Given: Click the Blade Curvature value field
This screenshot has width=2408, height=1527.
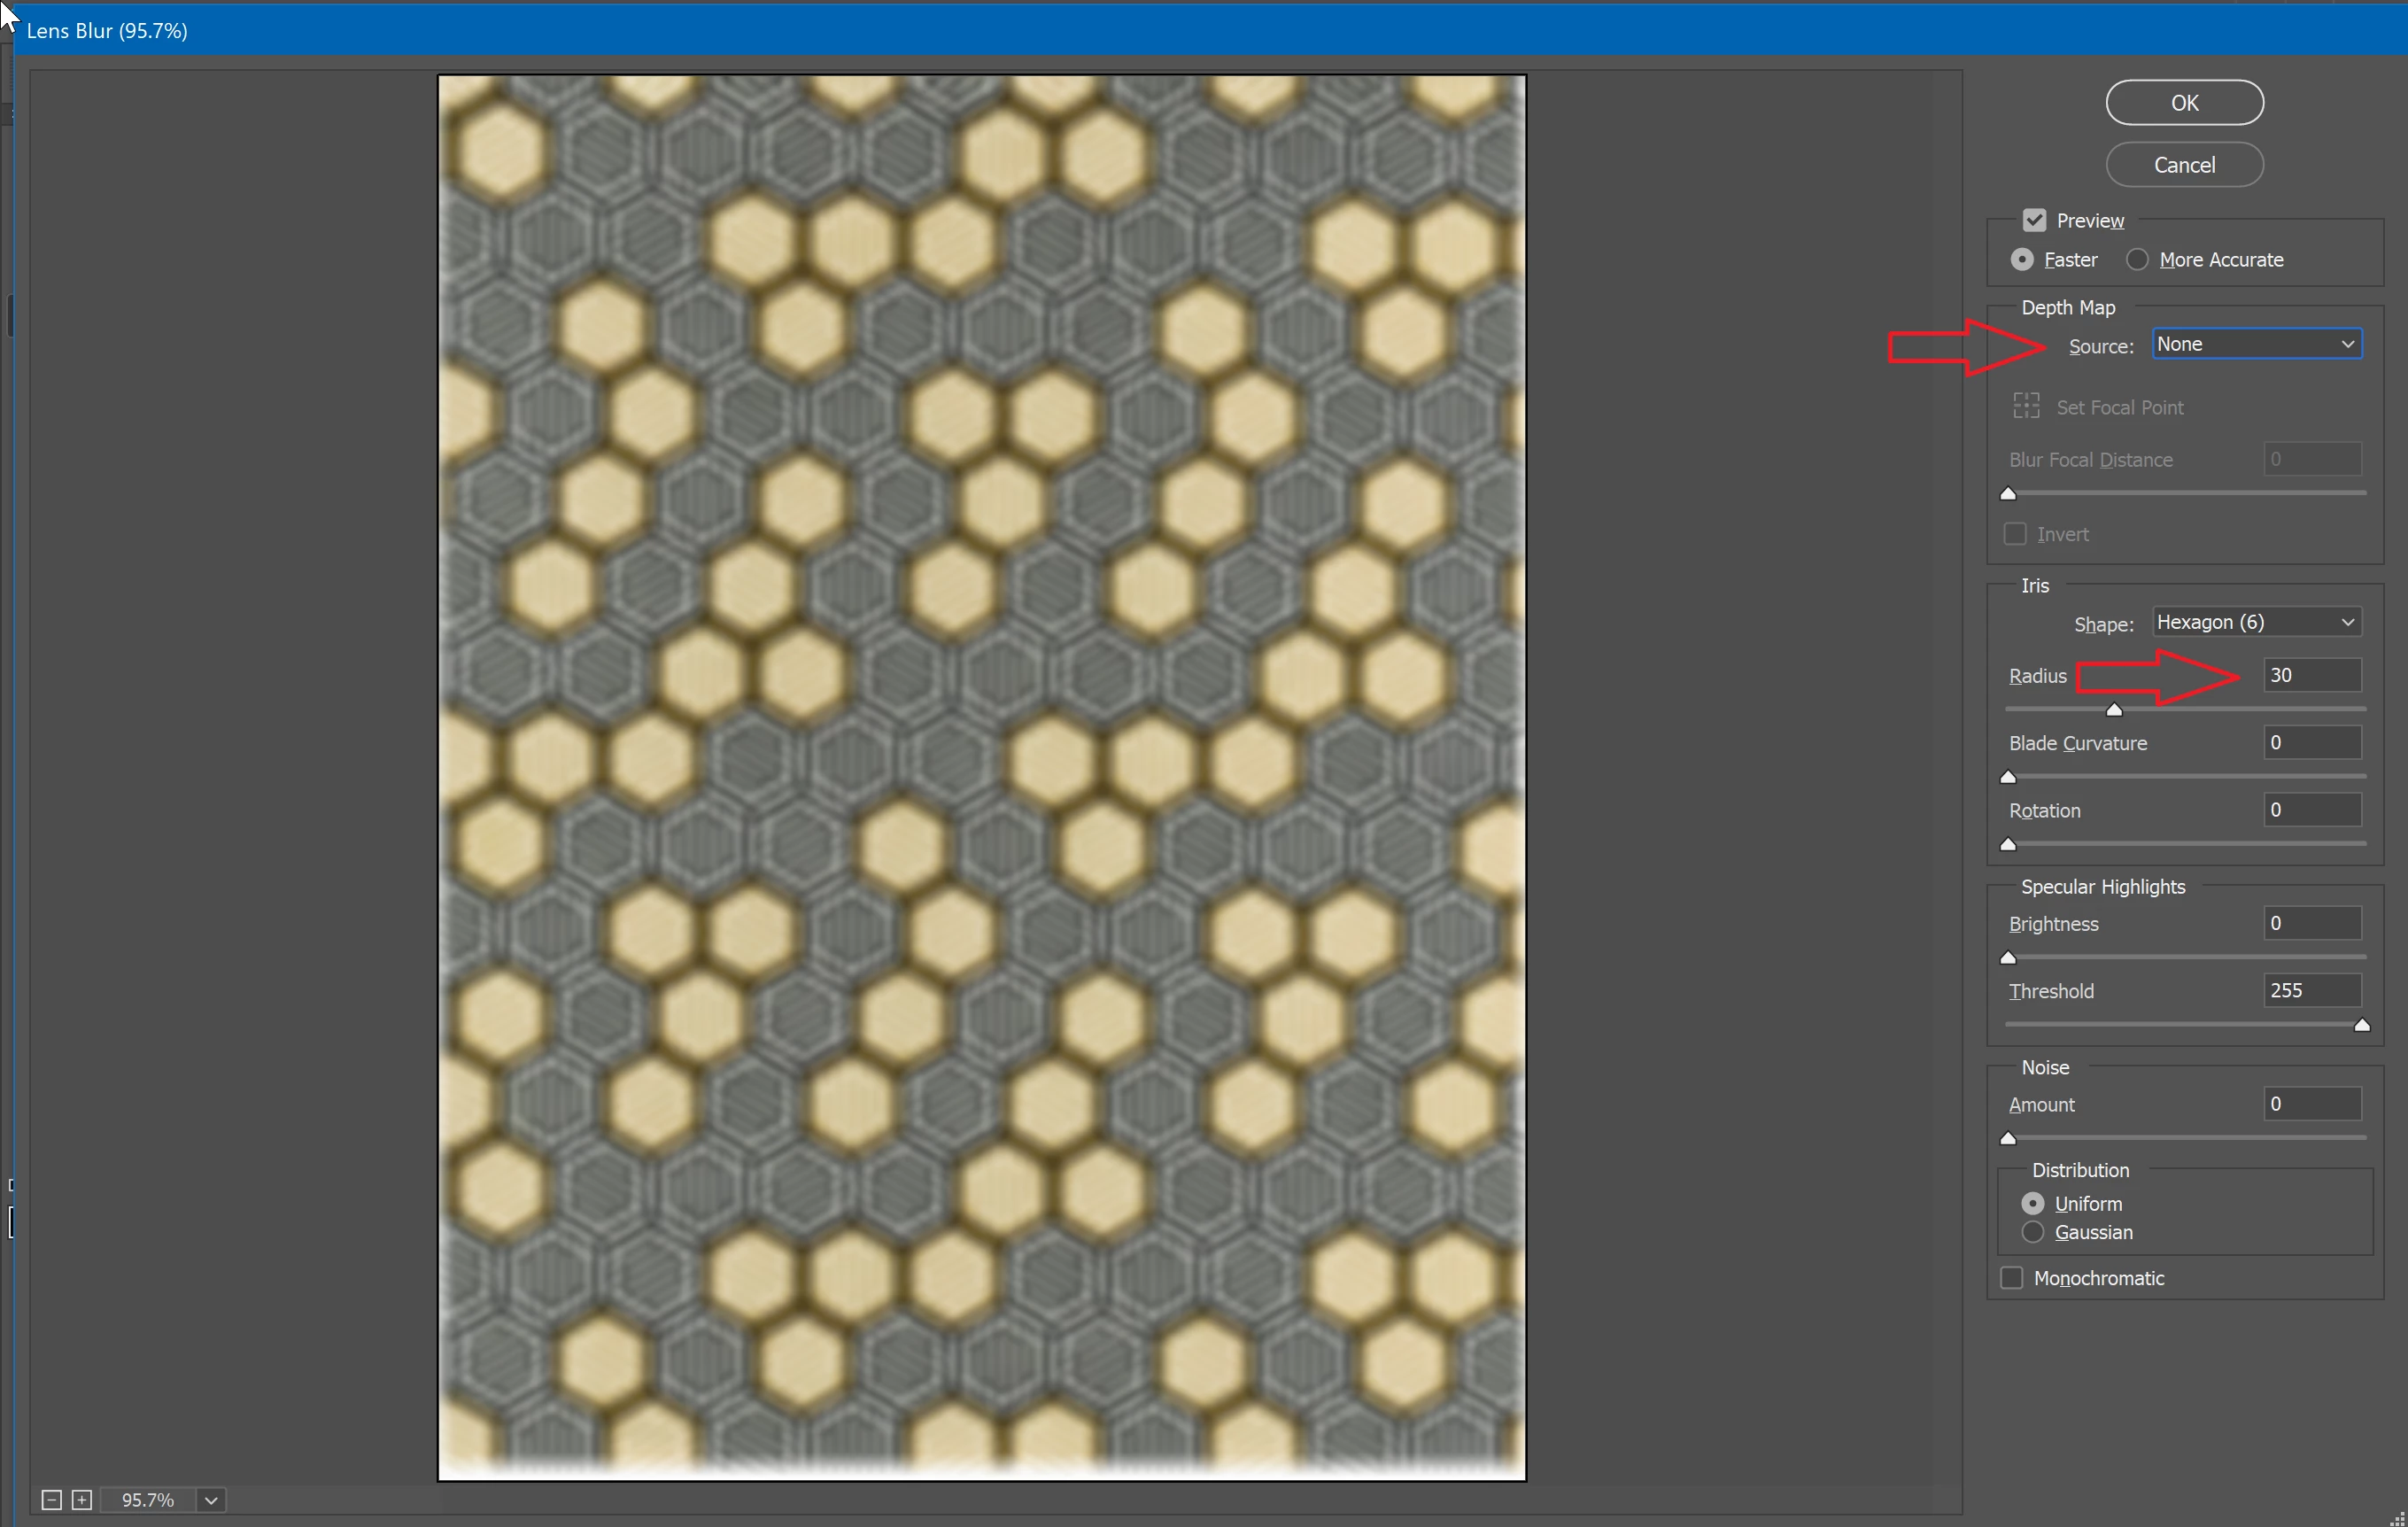Looking at the screenshot, I should point(2312,742).
